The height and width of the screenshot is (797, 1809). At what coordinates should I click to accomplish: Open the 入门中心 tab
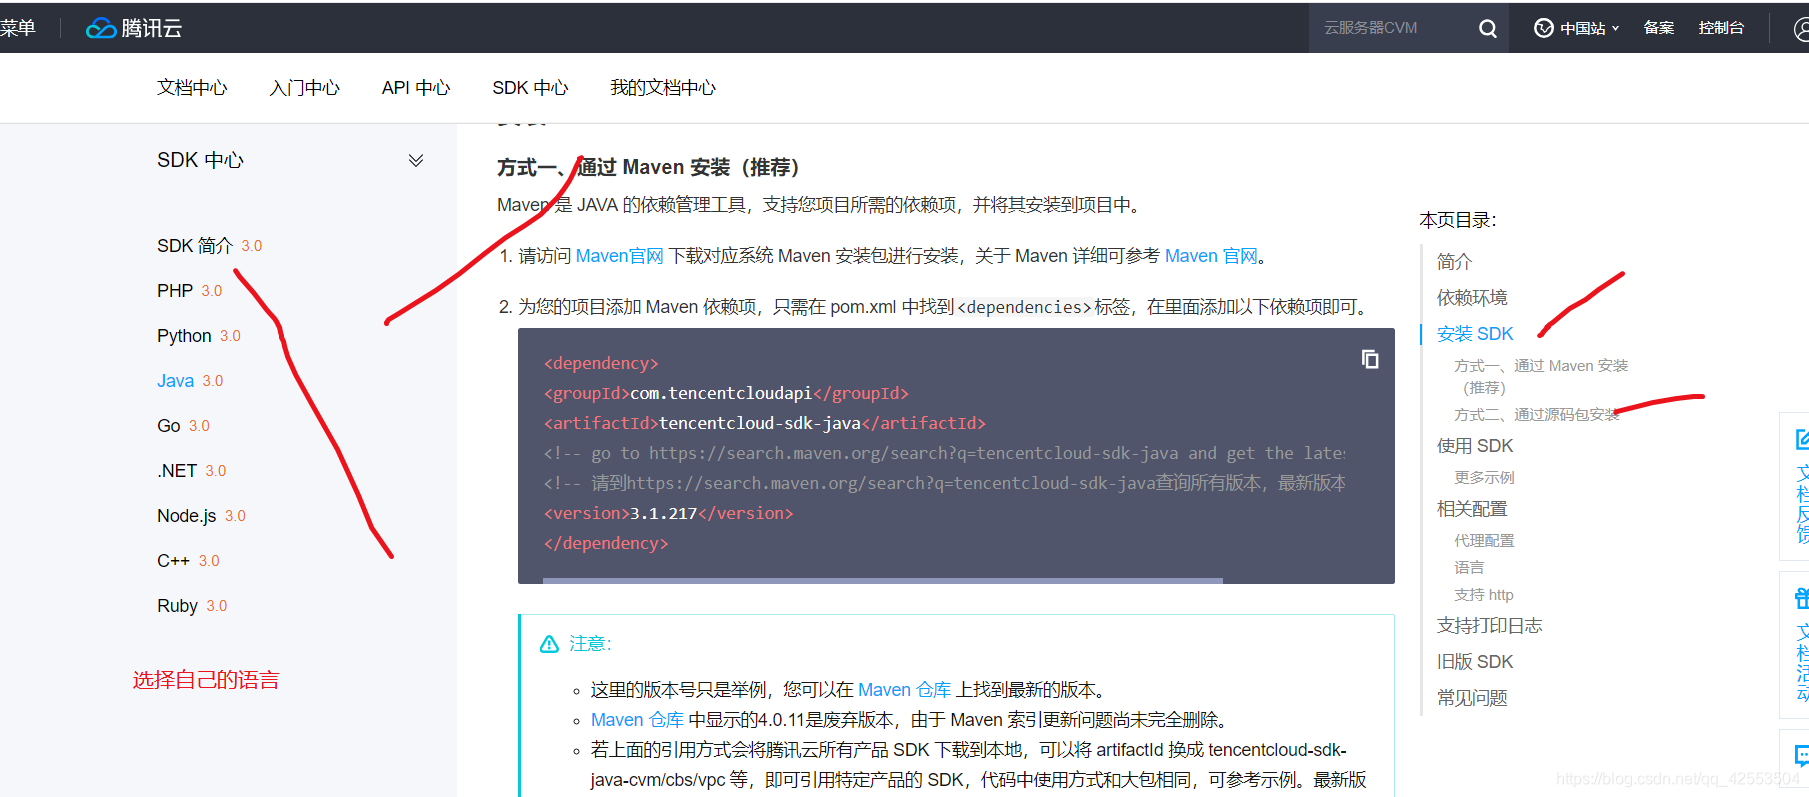(304, 88)
